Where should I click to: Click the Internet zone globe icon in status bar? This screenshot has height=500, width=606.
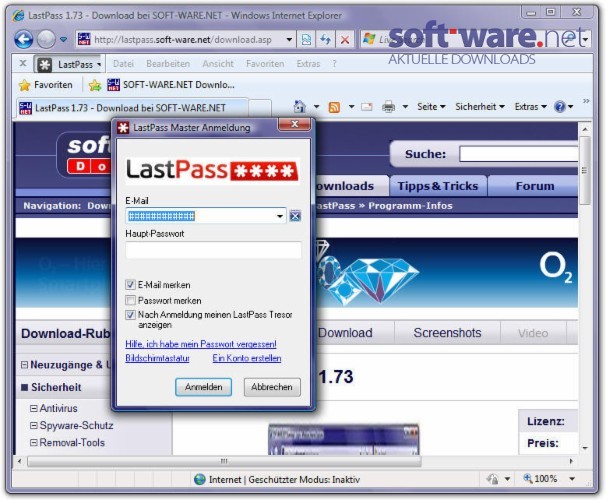click(200, 480)
